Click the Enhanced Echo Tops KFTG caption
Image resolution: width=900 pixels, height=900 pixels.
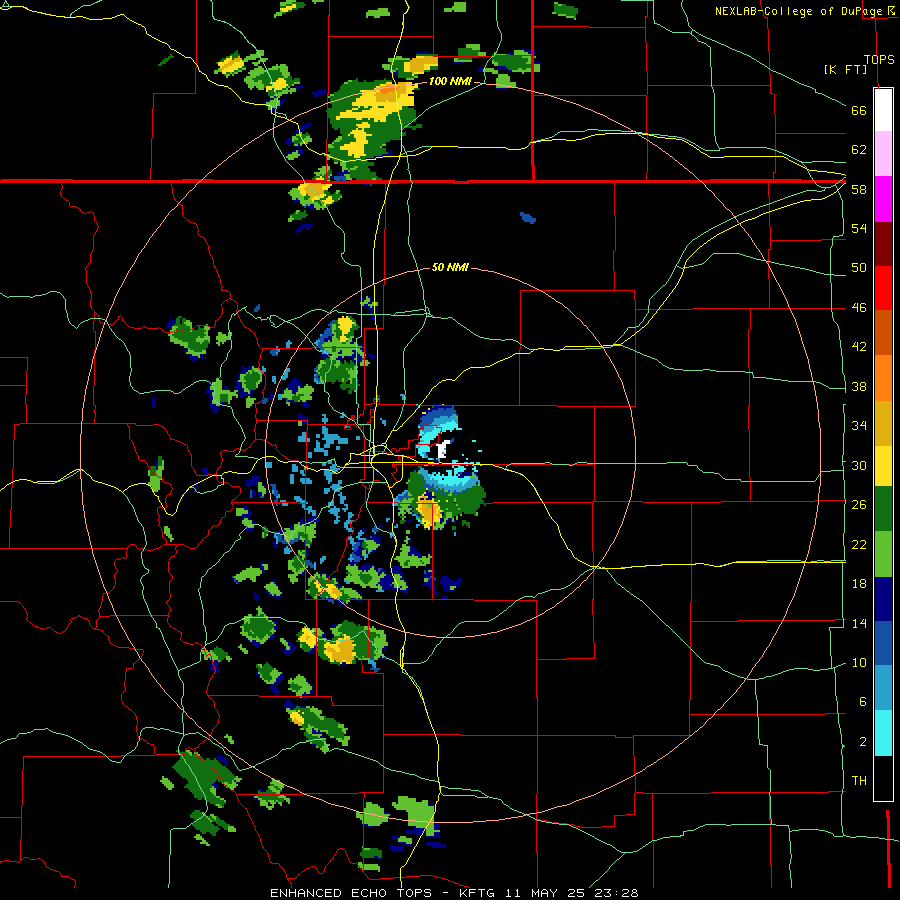tap(454, 893)
